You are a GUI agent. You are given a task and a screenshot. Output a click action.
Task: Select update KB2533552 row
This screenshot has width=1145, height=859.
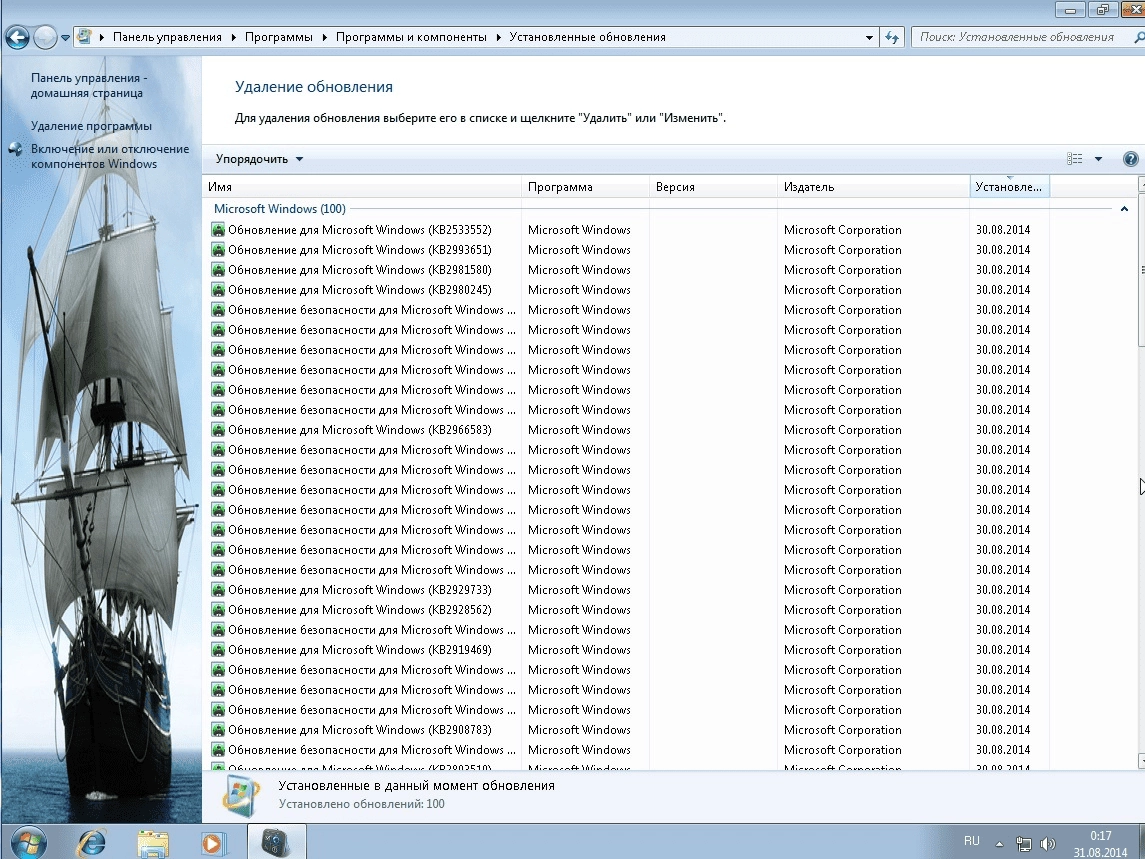628,229
